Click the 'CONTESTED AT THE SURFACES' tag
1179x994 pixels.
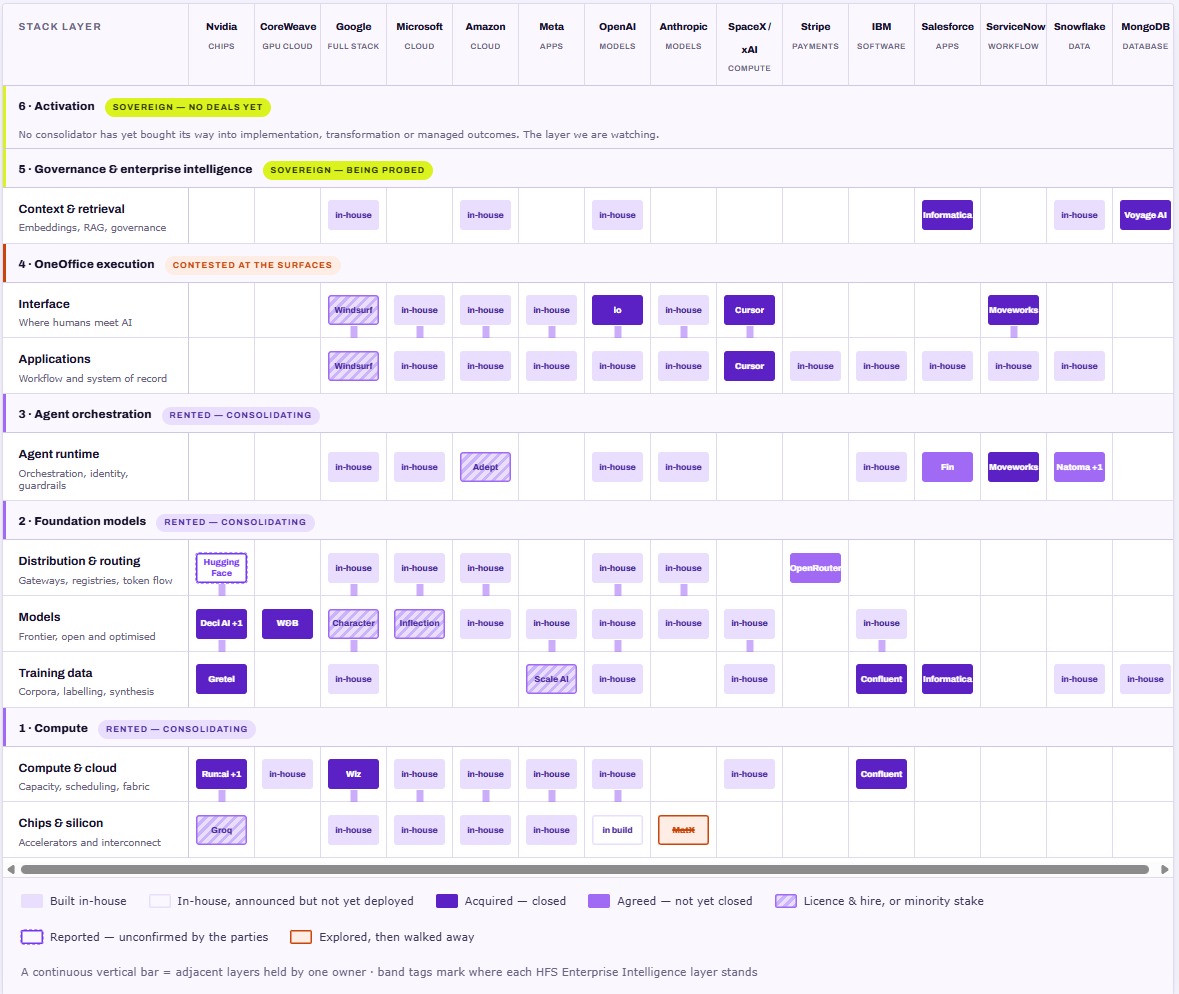coord(252,265)
